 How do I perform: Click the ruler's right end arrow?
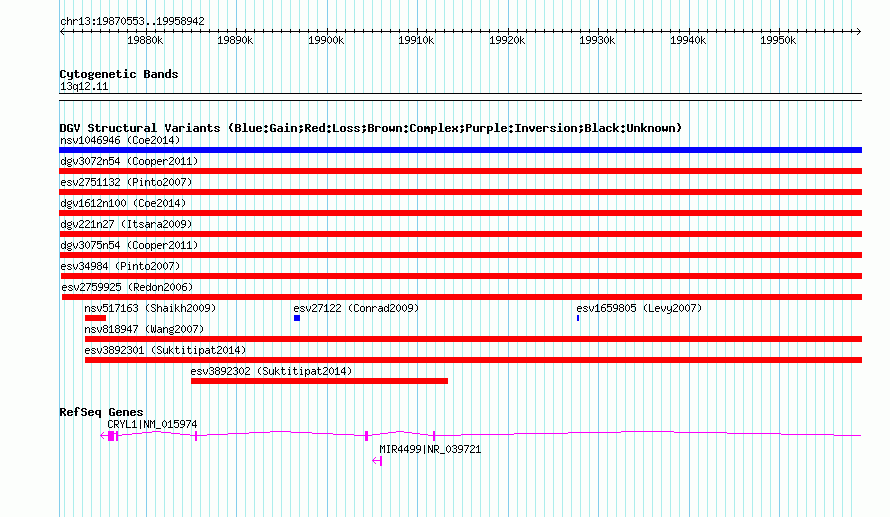(x=859, y=32)
